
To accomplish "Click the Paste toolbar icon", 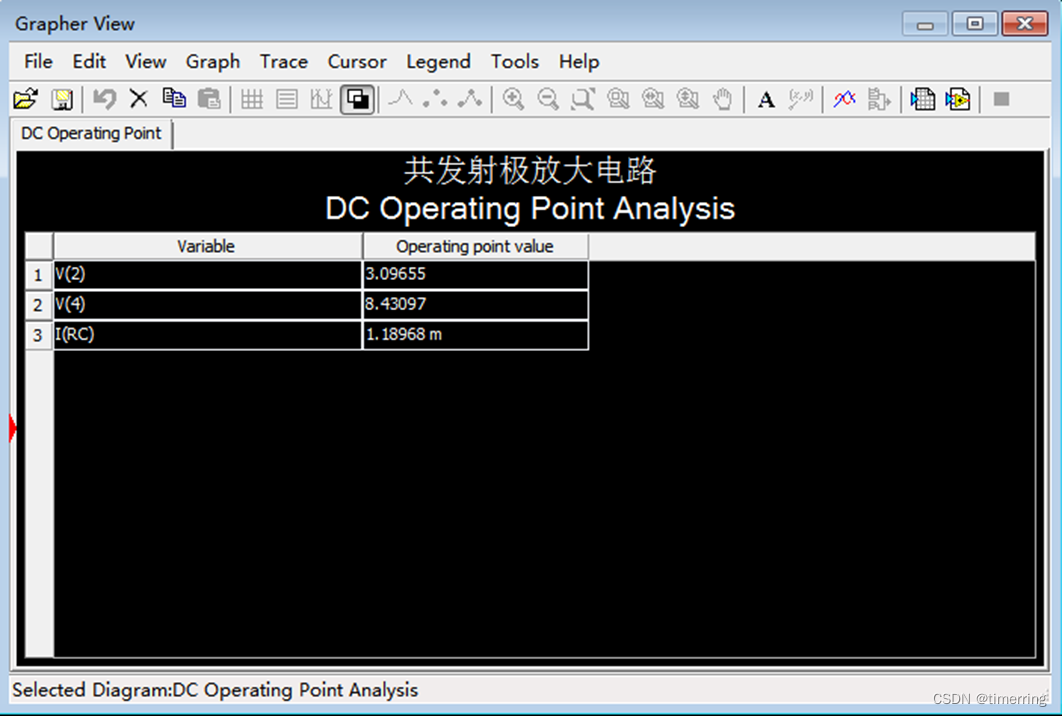I will coord(209,100).
